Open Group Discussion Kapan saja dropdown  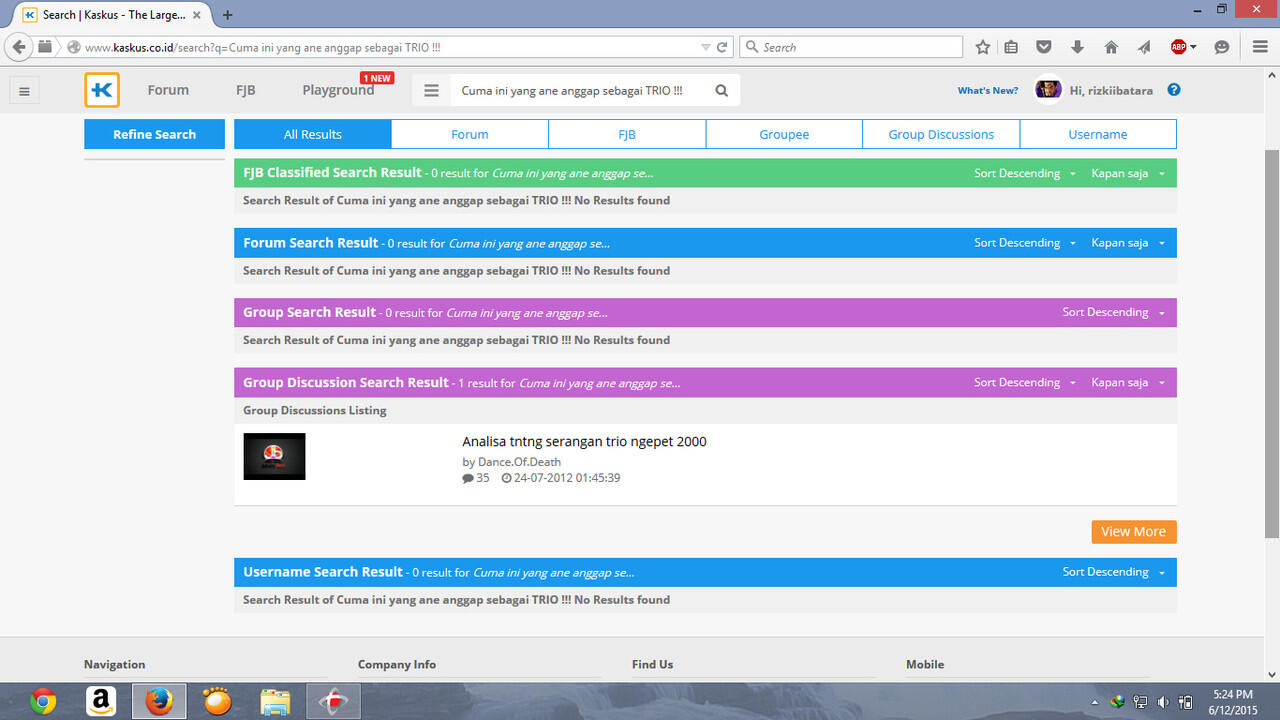1128,382
